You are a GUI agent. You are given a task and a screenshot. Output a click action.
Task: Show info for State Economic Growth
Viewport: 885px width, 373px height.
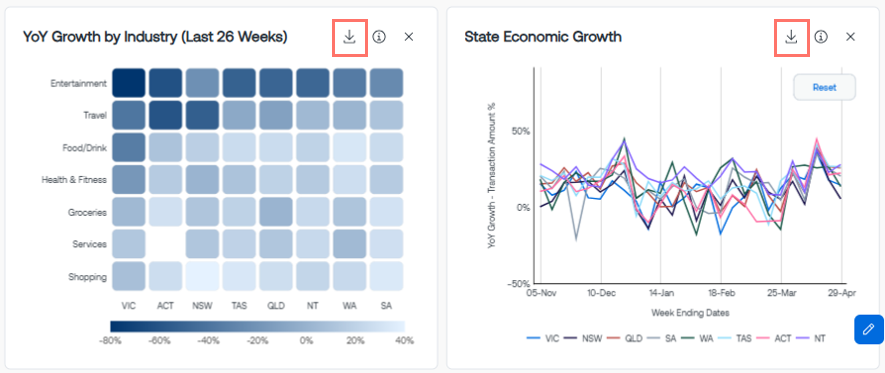821,37
